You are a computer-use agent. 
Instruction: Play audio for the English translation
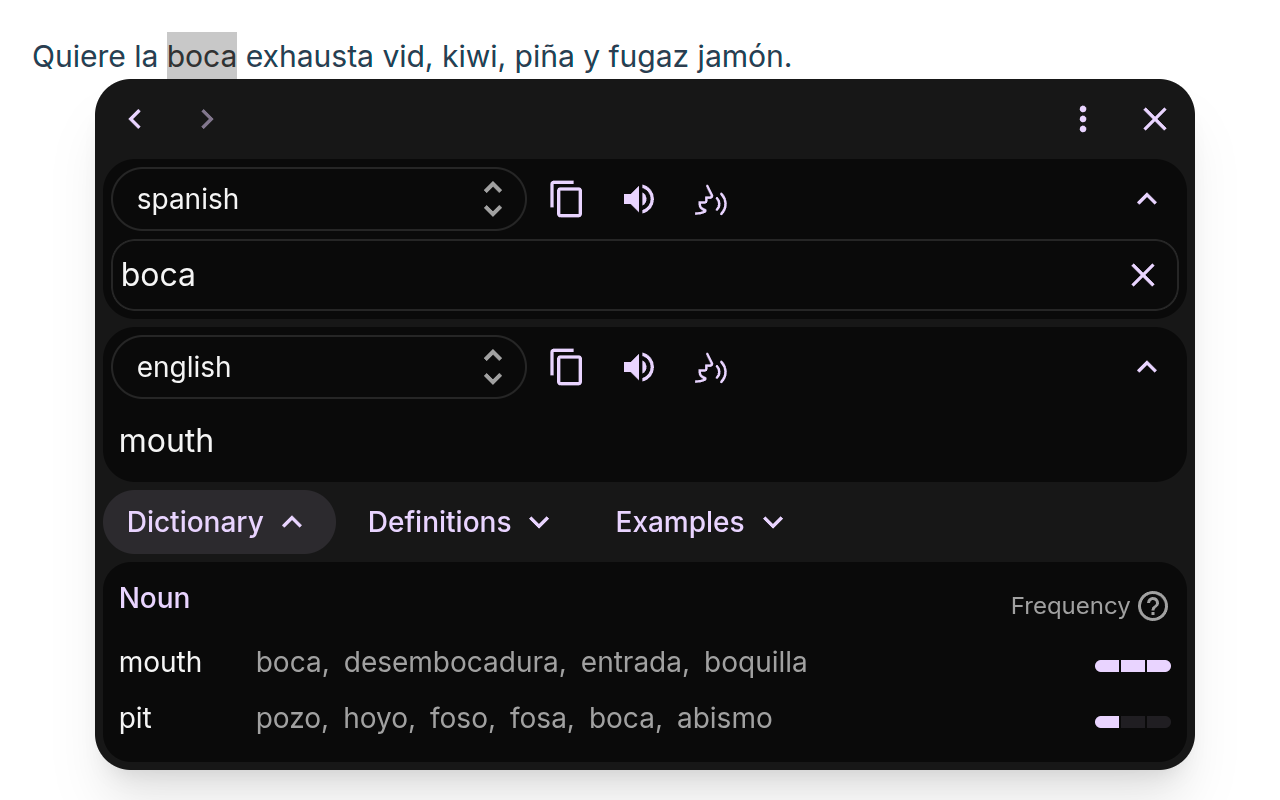coord(638,368)
